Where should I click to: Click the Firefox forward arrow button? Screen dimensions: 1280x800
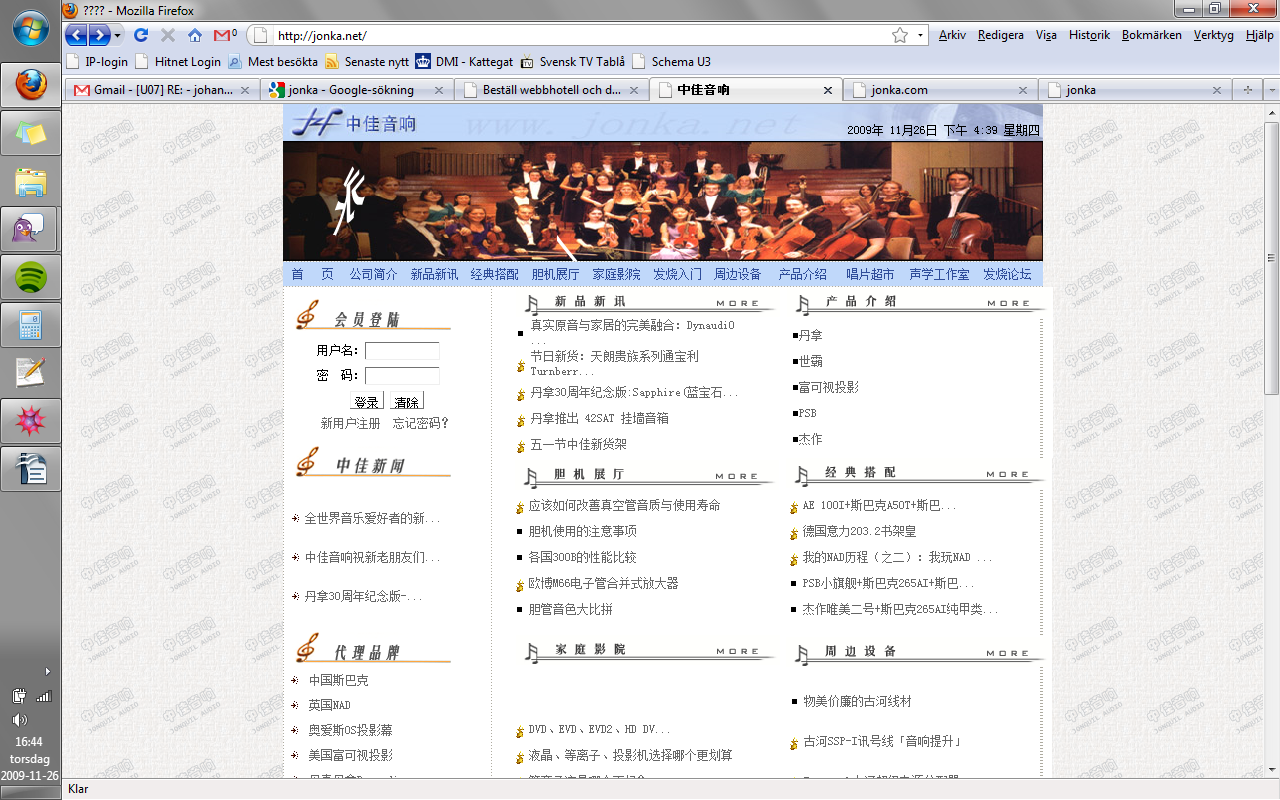tap(99, 35)
